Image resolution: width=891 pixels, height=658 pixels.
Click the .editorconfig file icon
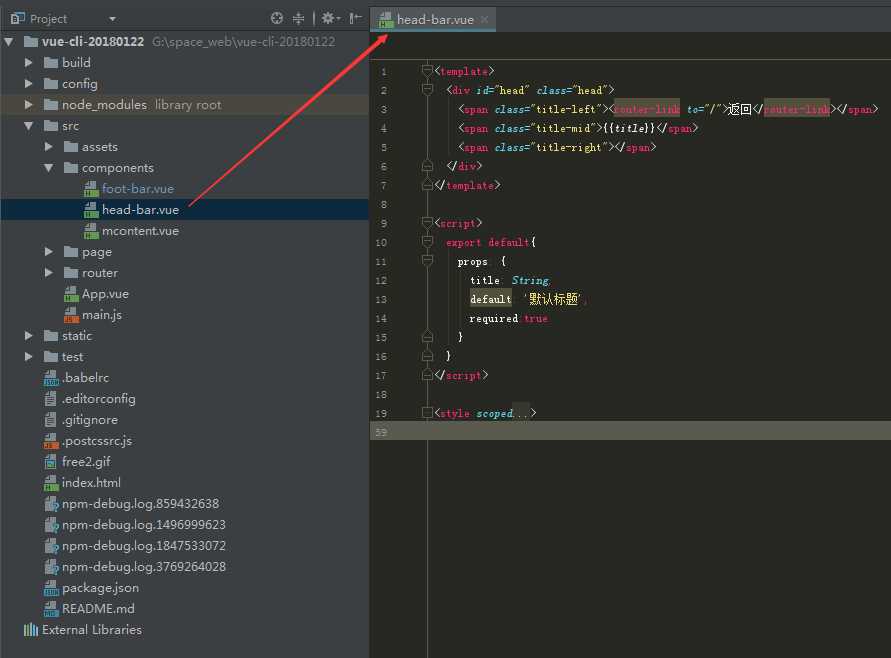coord(51,399)
